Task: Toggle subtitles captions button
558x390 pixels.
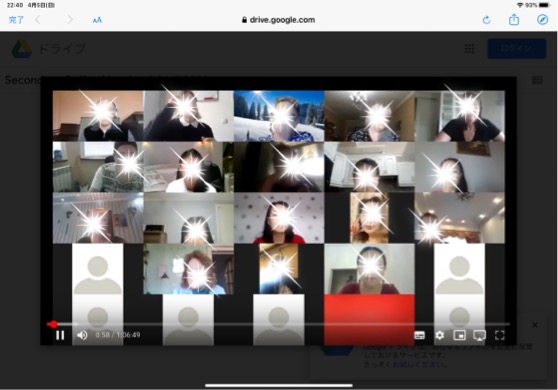Action: tap(420, 335)
